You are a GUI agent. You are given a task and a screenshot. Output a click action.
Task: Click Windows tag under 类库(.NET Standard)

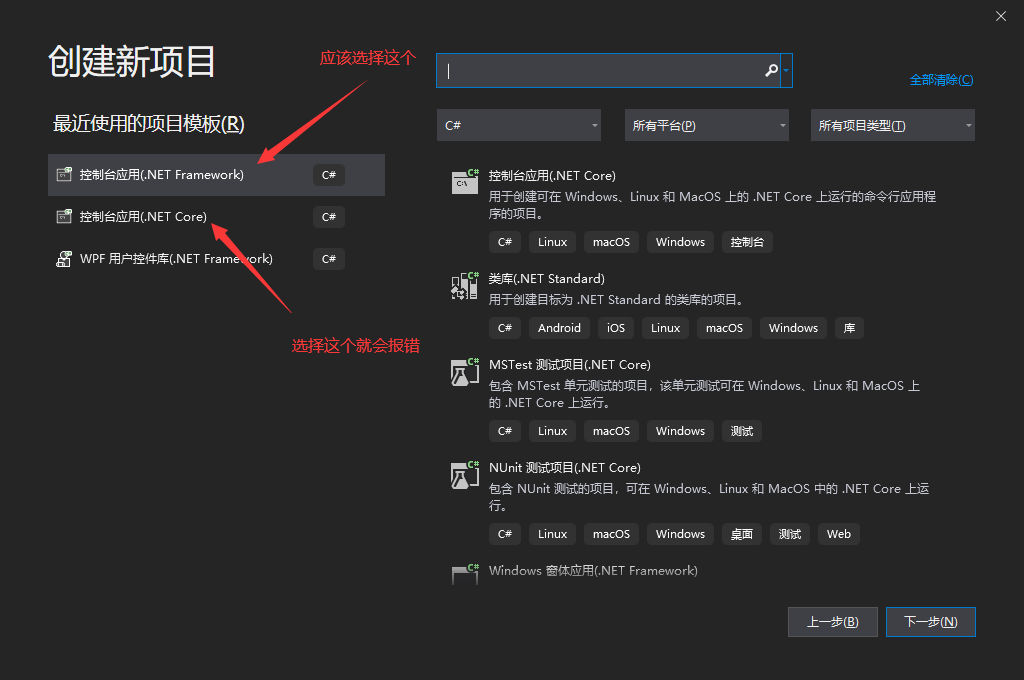pos(793,328)
